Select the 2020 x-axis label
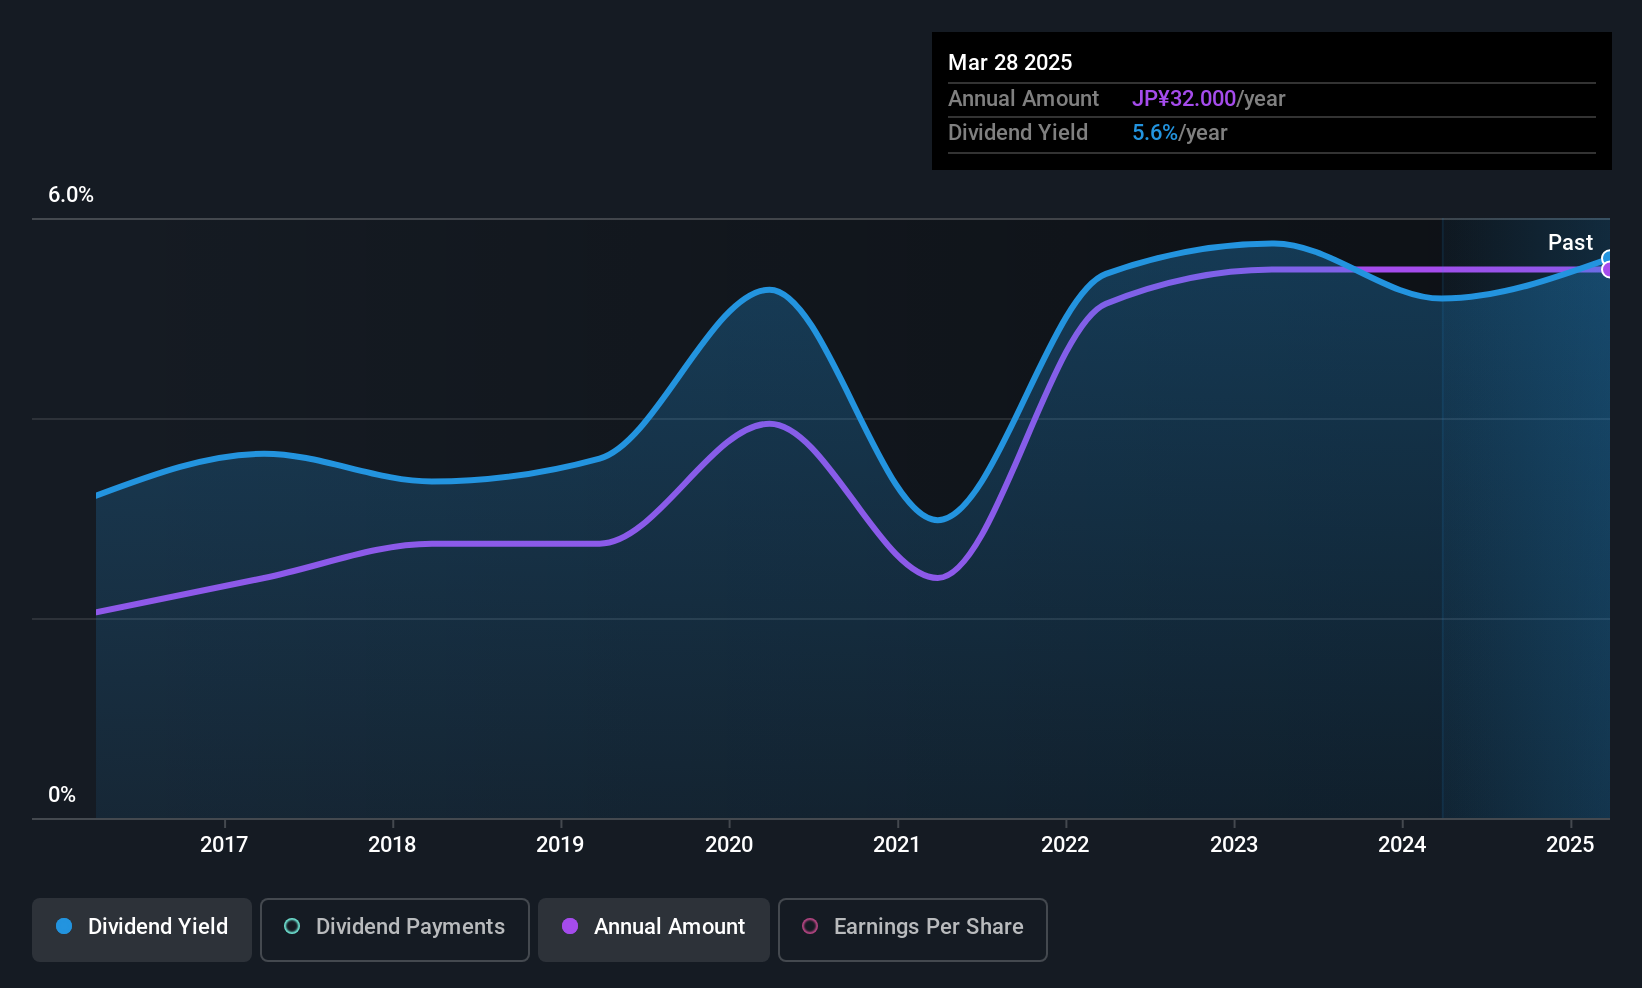This screenshot has width=1642, height=988. [729, 845]
